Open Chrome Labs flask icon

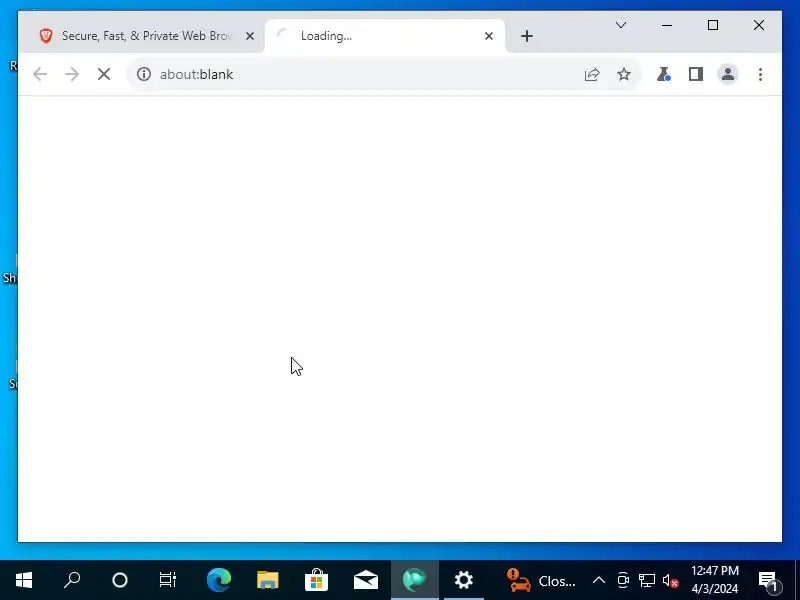[x=663, y=74]
